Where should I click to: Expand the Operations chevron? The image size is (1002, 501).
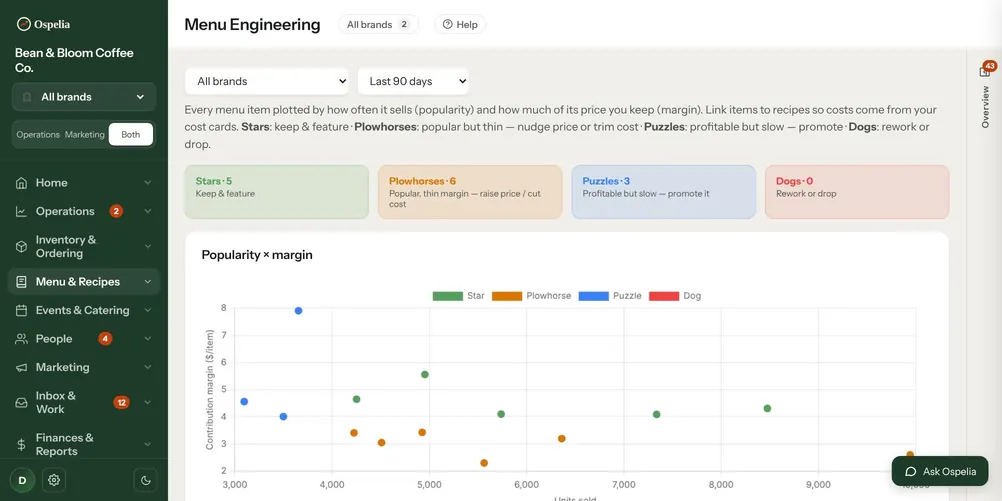(x=148, y=211)
